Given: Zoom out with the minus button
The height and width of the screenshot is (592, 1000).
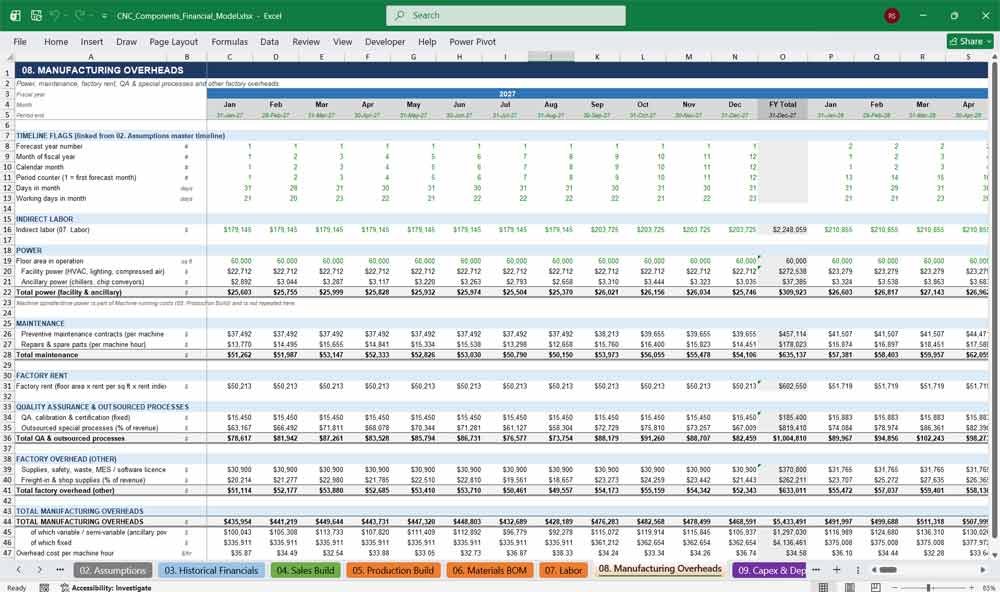Looking at the screenshot, I should [x=895, y=588].
